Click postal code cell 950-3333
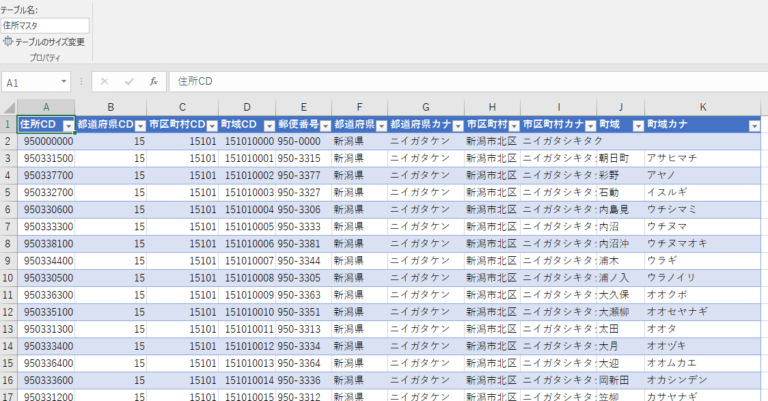The width and height of the screenshot is (768, 401). point(304,227)
